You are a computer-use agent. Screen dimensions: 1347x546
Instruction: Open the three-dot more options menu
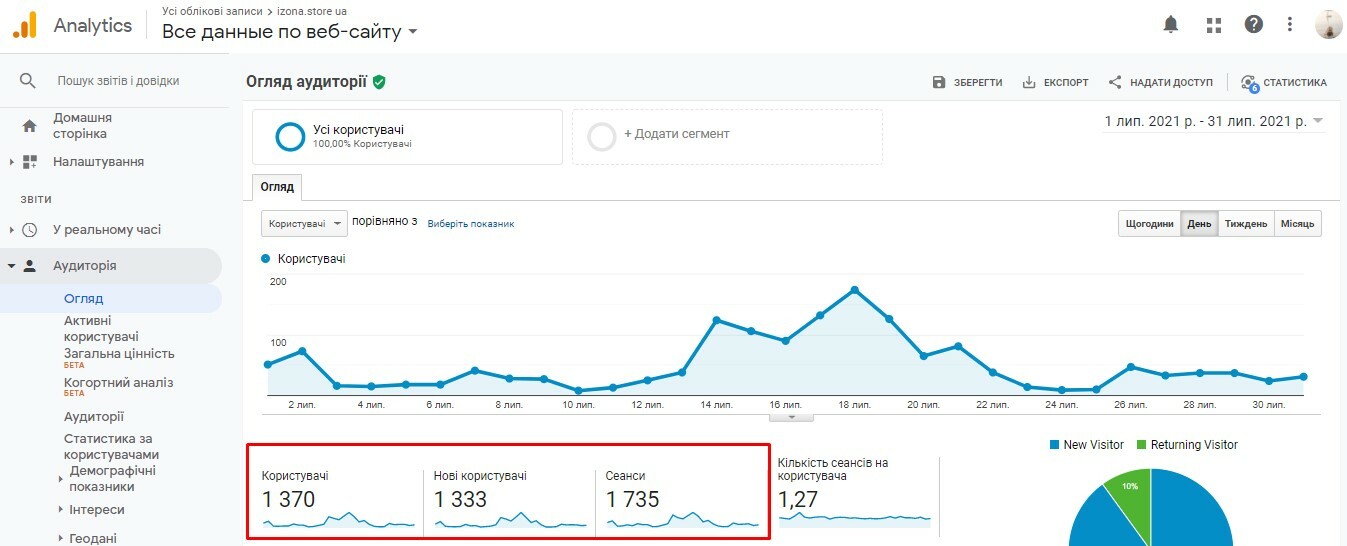click(1290, 25)
